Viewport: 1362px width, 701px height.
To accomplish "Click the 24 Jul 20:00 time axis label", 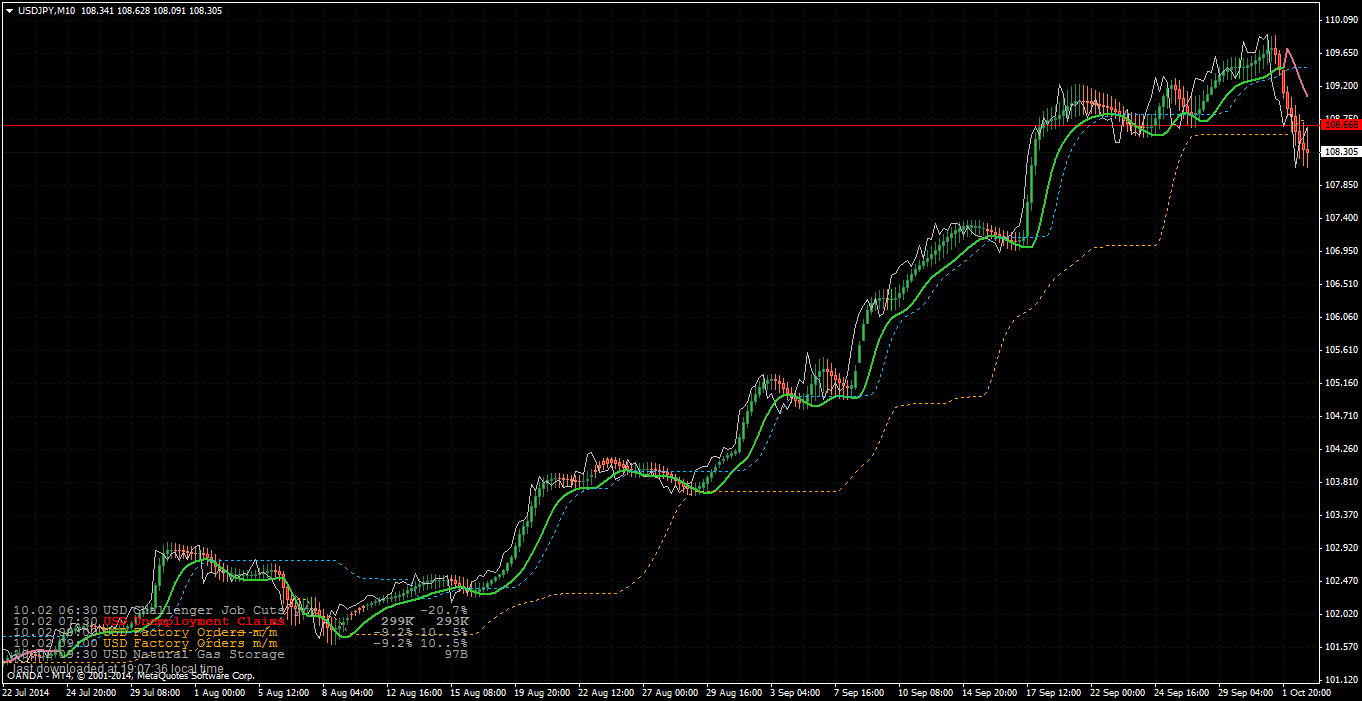I will 91,692.
